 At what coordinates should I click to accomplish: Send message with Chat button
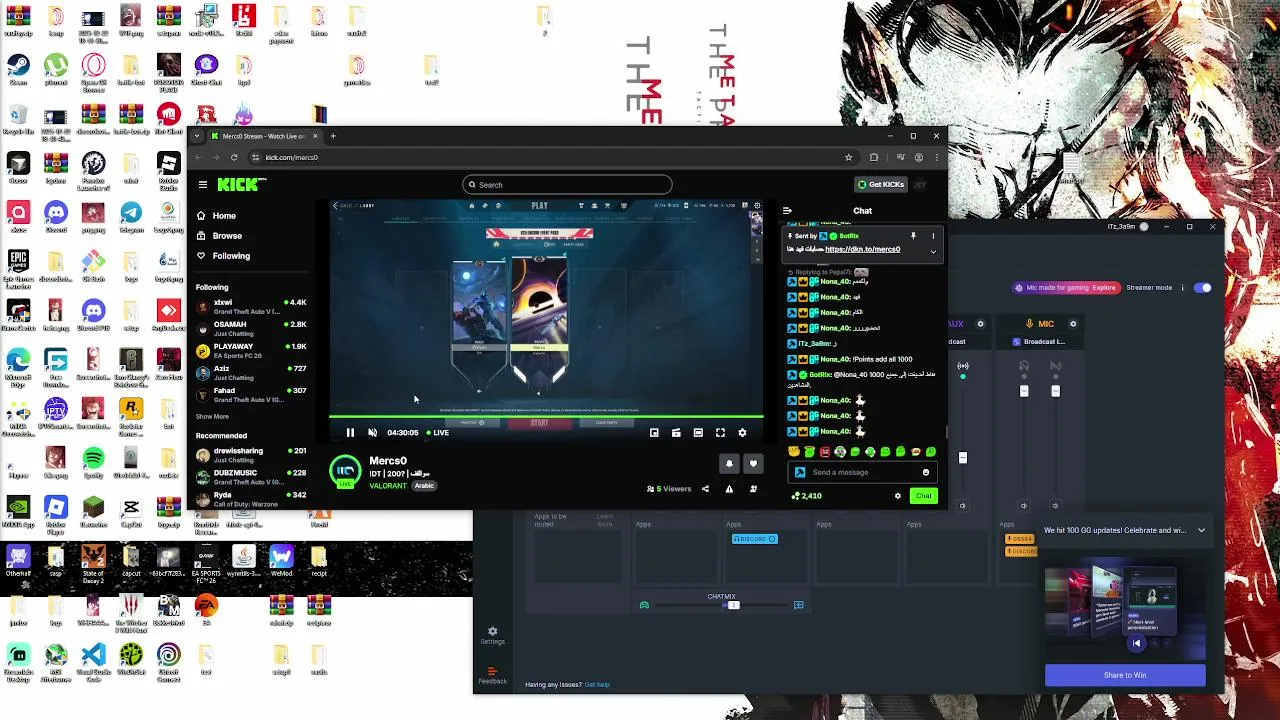923,496
